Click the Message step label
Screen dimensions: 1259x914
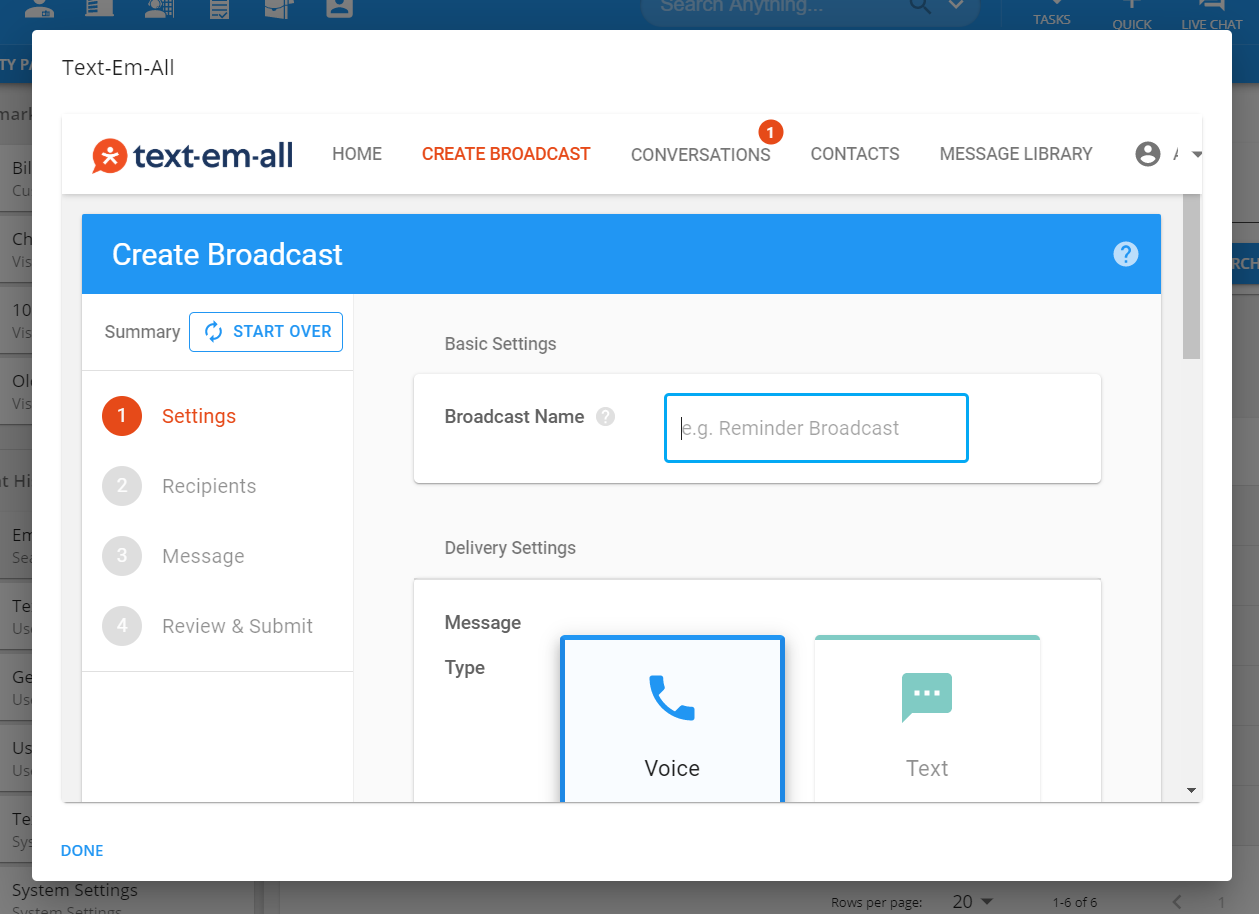pos(203,556)
